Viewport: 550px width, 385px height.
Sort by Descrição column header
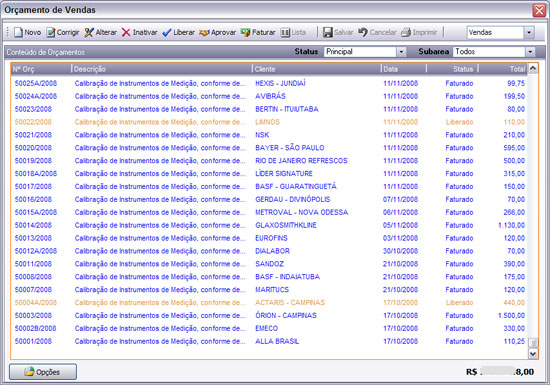pyautogui.click(x=161, y=69)
